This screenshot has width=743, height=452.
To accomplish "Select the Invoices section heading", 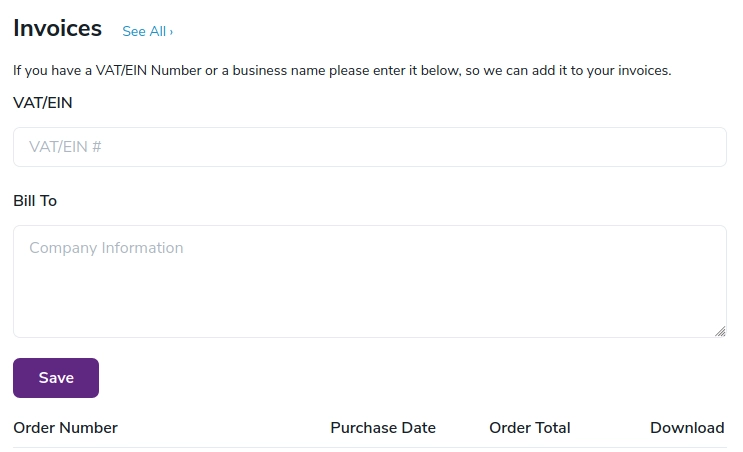I will point(57,29).
